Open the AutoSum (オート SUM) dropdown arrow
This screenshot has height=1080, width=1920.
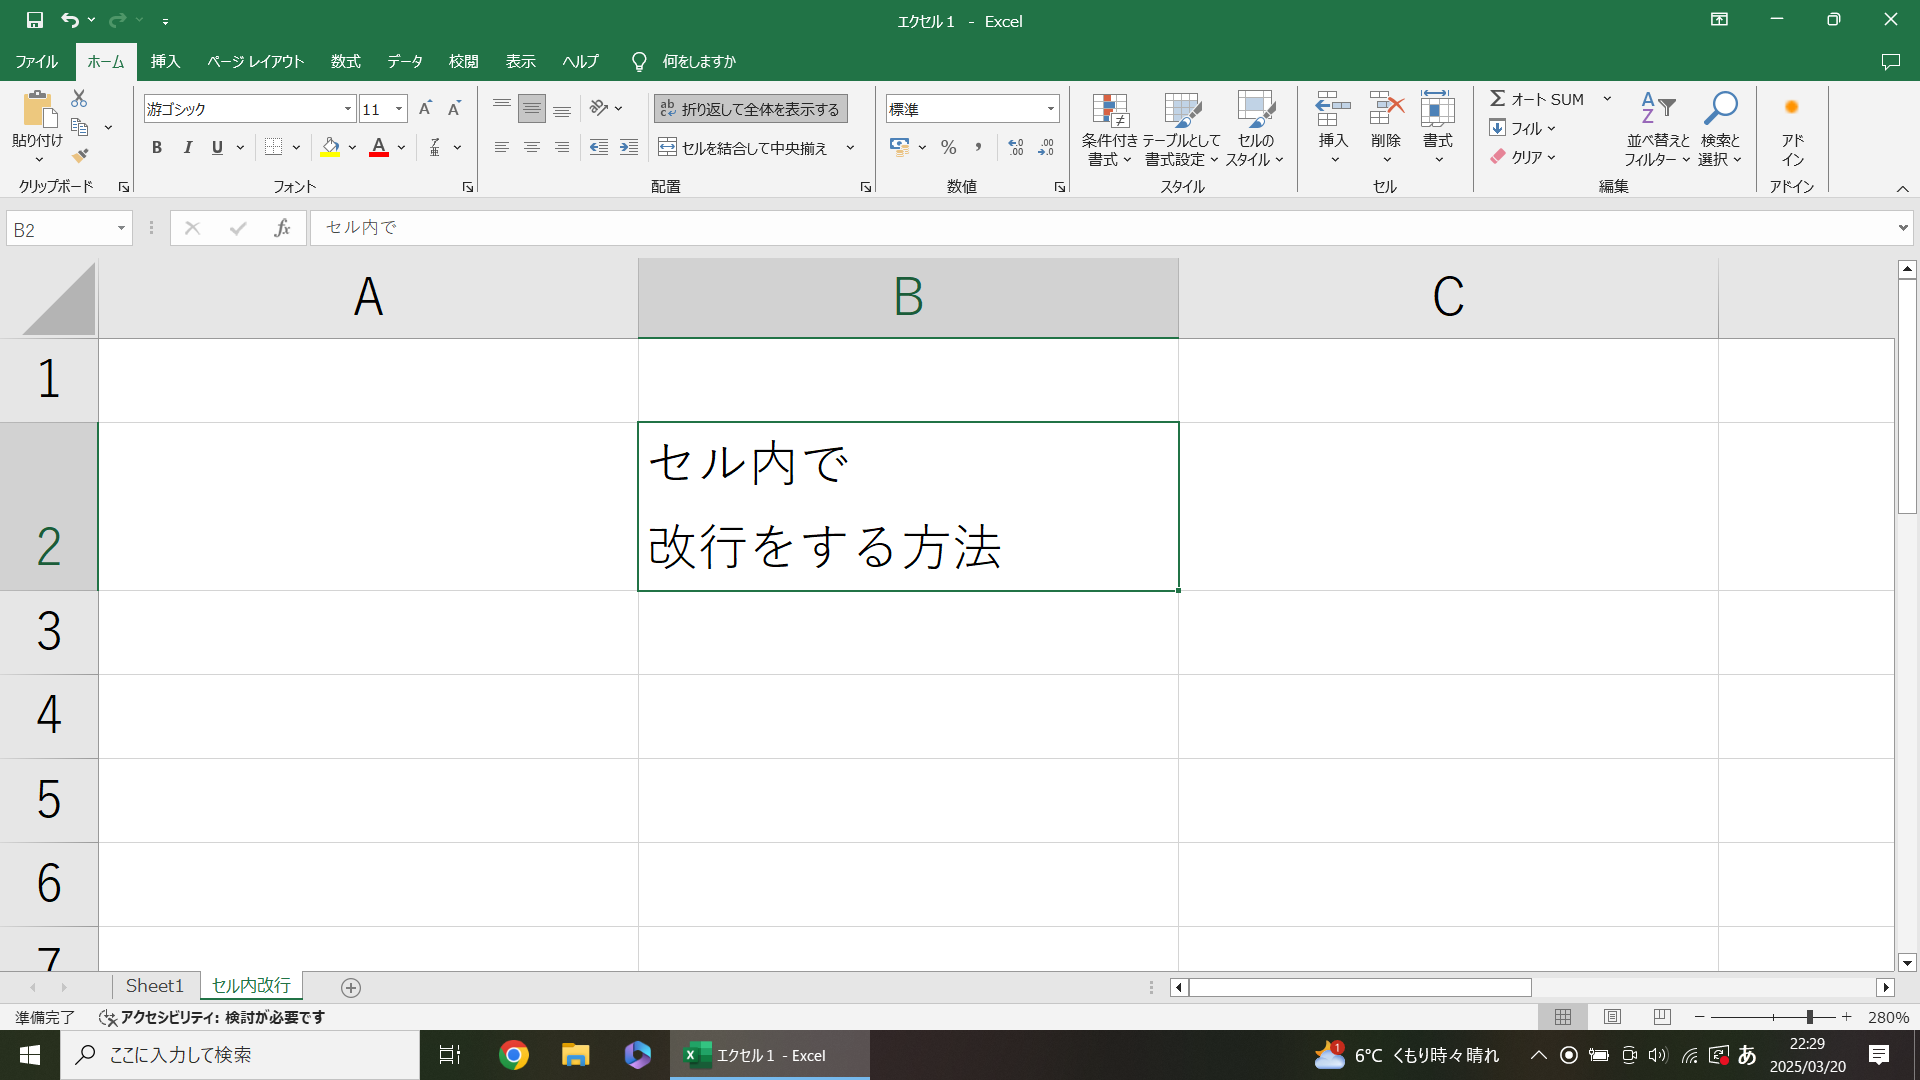[1607, 98]
